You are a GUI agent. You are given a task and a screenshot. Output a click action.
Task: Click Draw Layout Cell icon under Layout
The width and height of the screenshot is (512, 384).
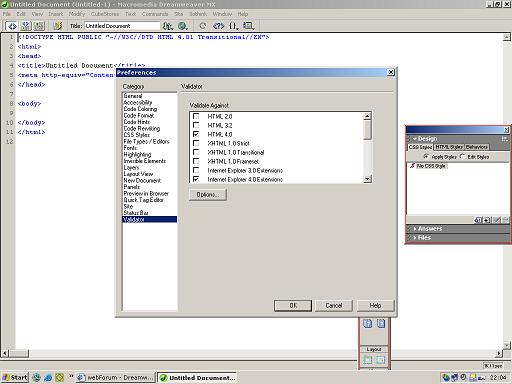[380, 360]
